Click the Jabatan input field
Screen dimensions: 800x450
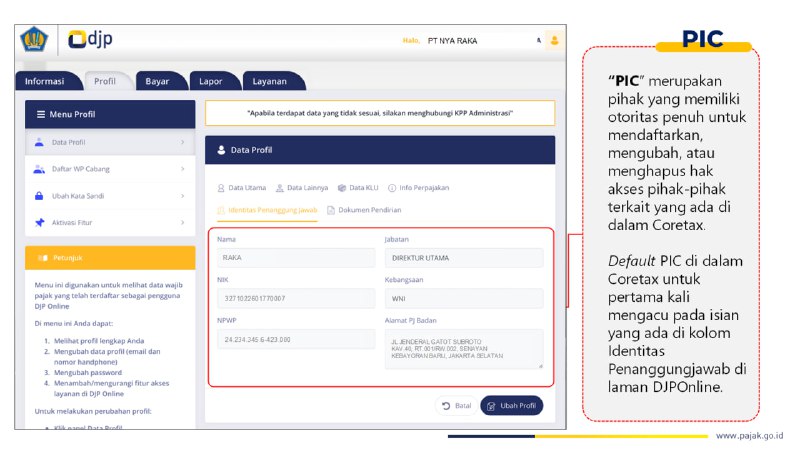pos(463,258)
